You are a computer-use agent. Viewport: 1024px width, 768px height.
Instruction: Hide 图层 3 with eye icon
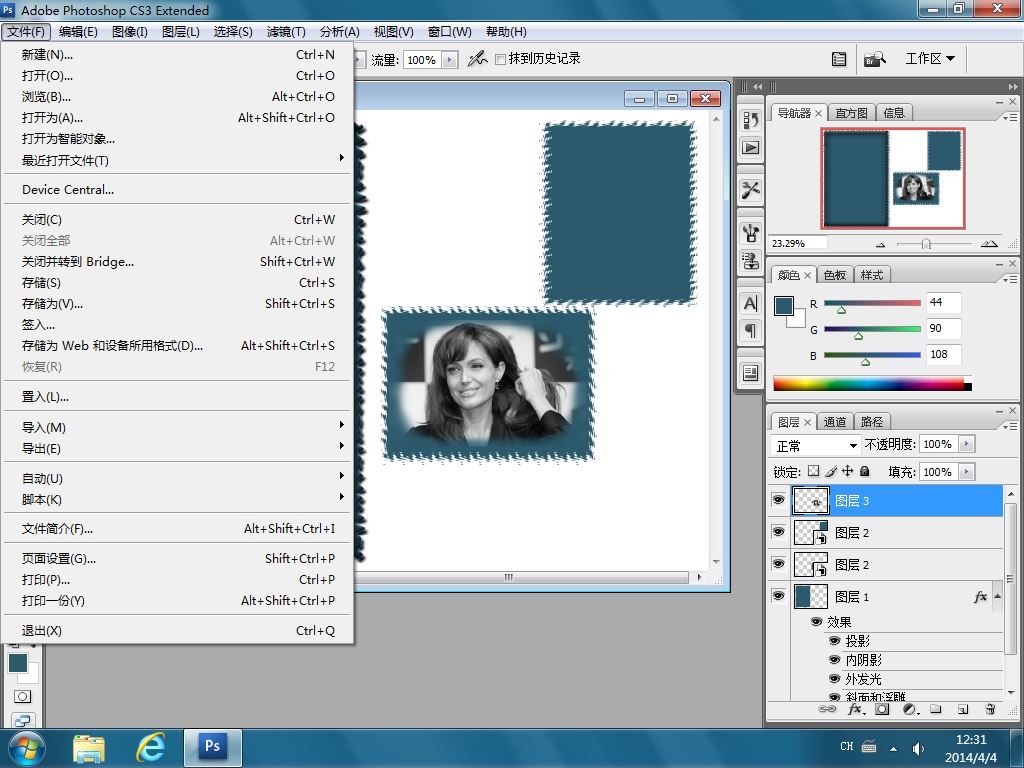[x=778, y=500]
